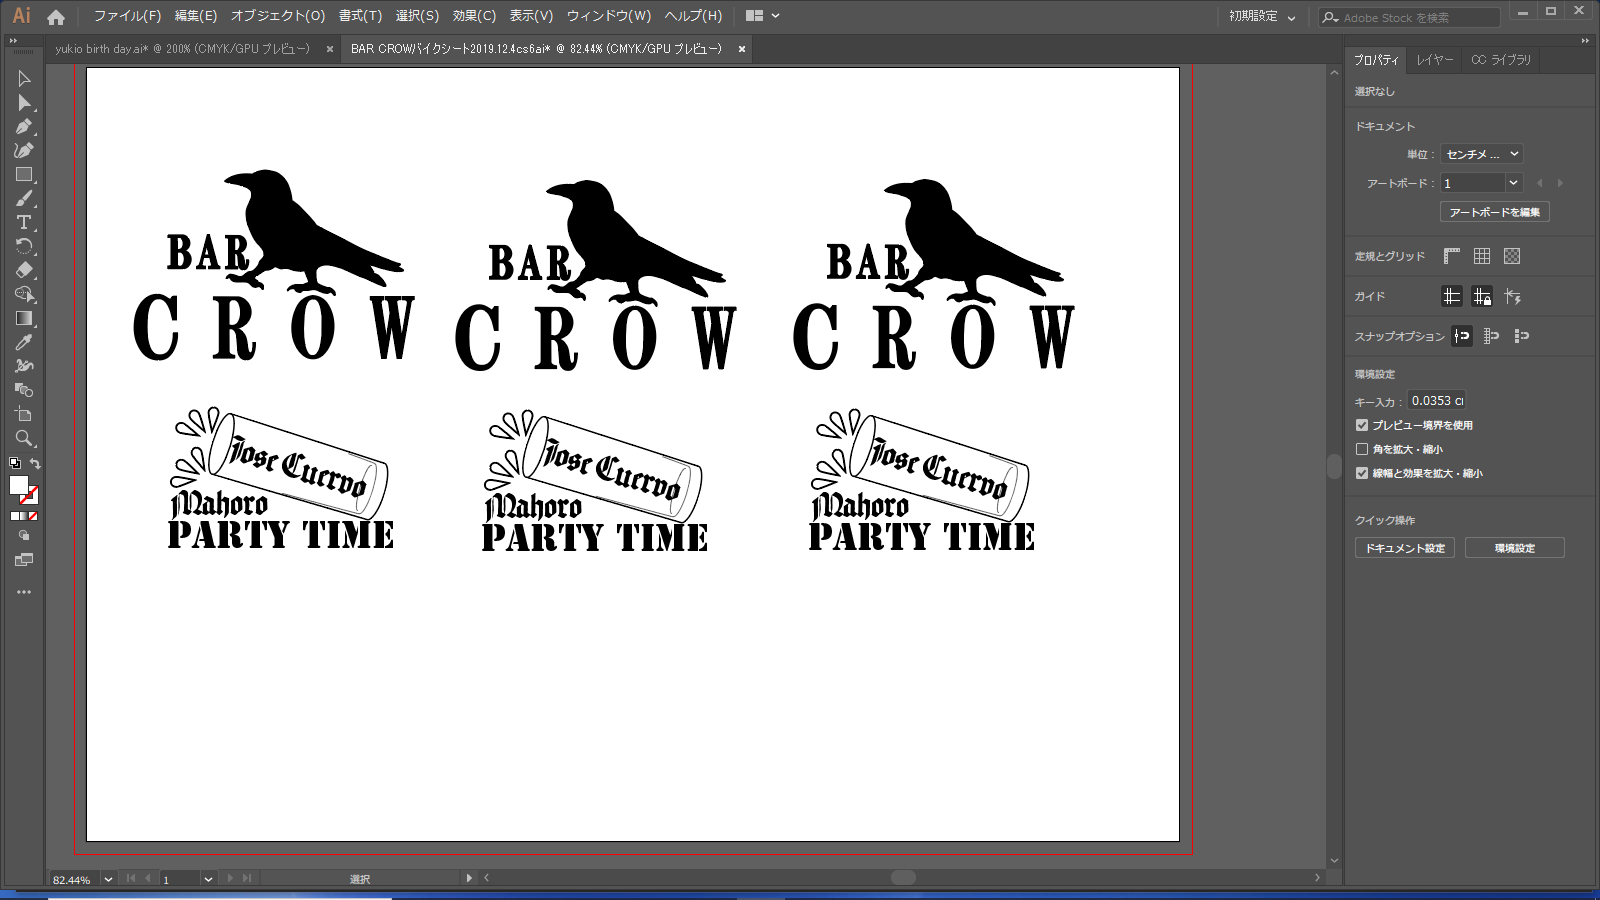
Task: Select the Eyedropper tool
Action: [24, 343]
